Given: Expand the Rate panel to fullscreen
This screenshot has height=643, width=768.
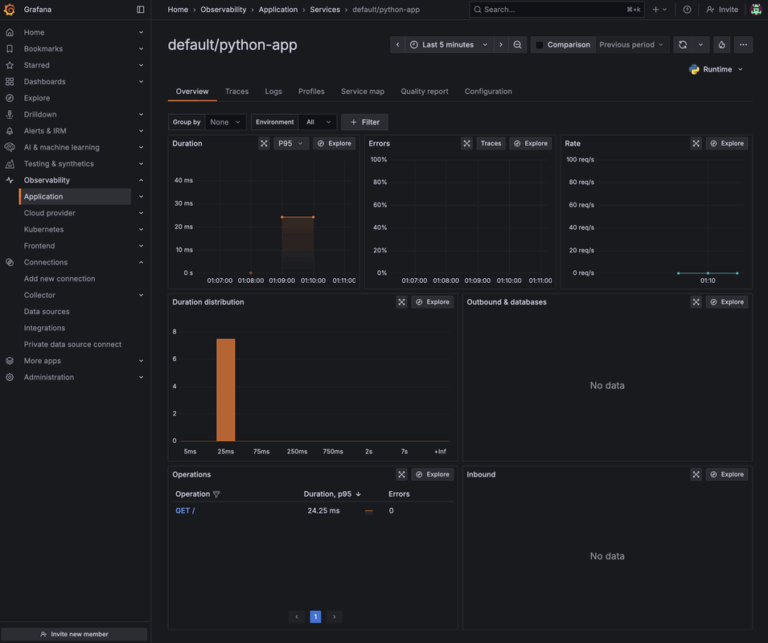Looking at the screenshot, I should pos(696,143).
